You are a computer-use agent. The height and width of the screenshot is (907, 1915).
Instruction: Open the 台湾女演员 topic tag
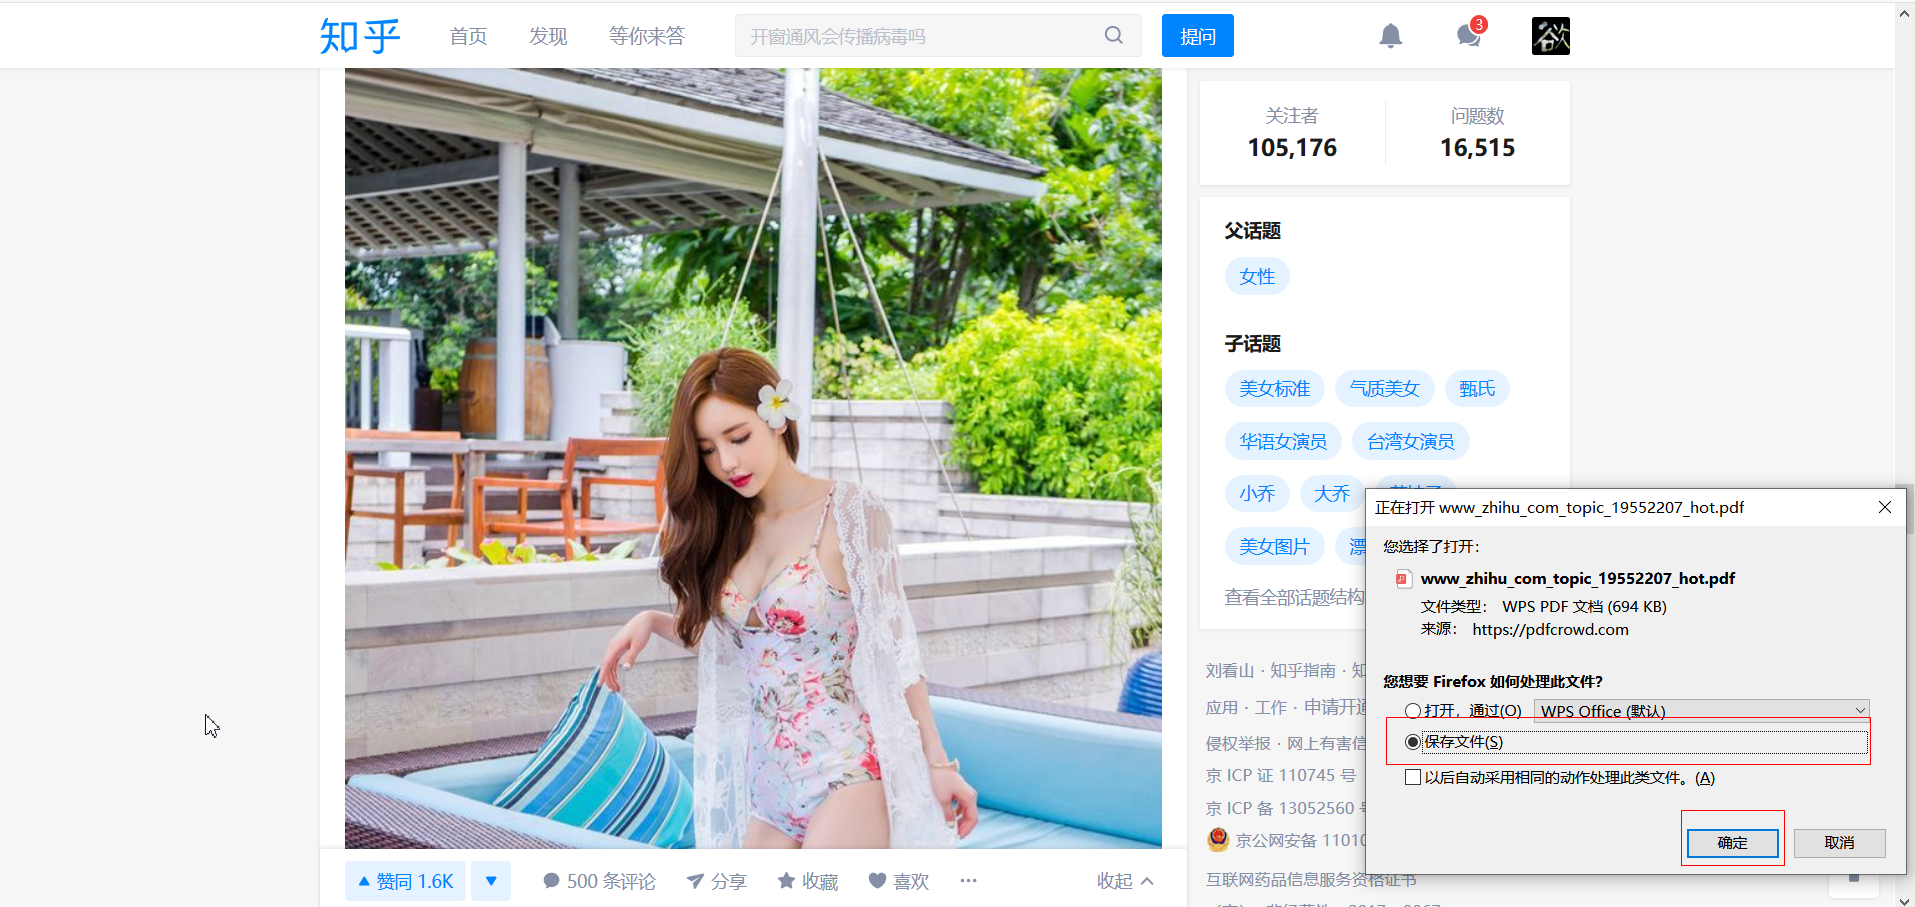coord(1411,442)
